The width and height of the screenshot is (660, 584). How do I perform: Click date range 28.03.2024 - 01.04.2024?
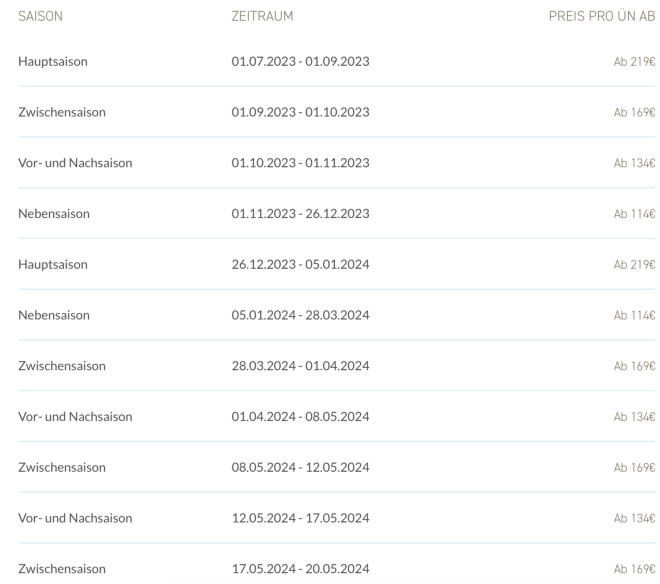click(x=301, y=366)
